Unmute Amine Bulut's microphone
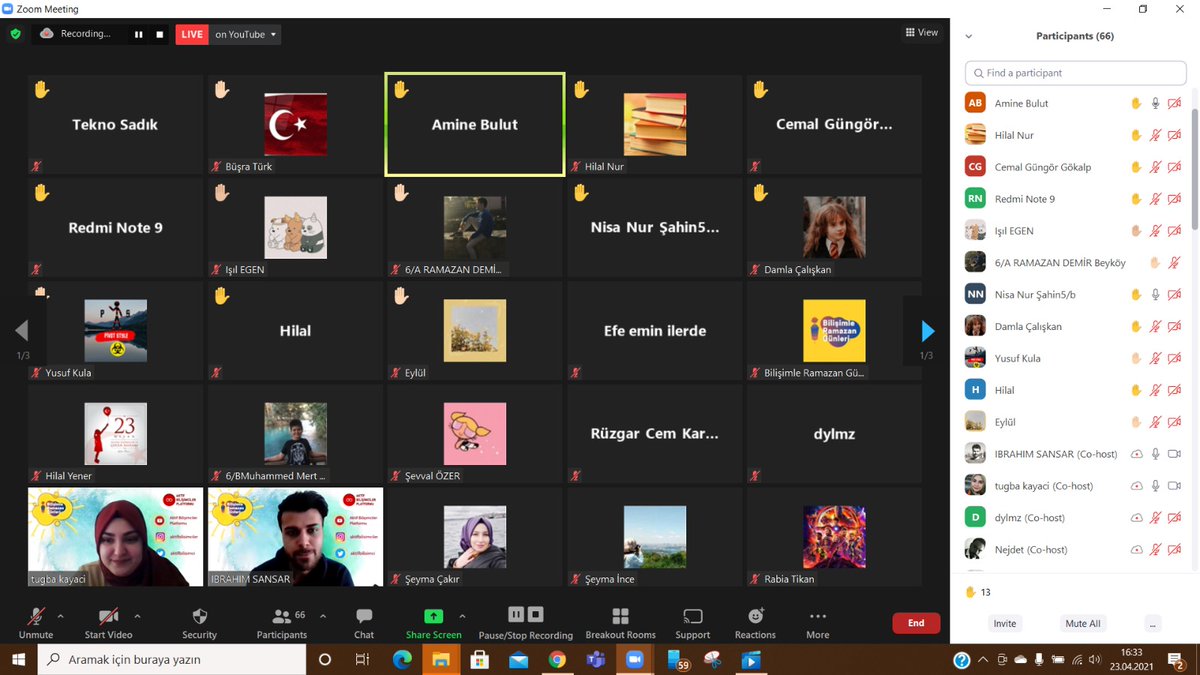 click(1154, 102)
